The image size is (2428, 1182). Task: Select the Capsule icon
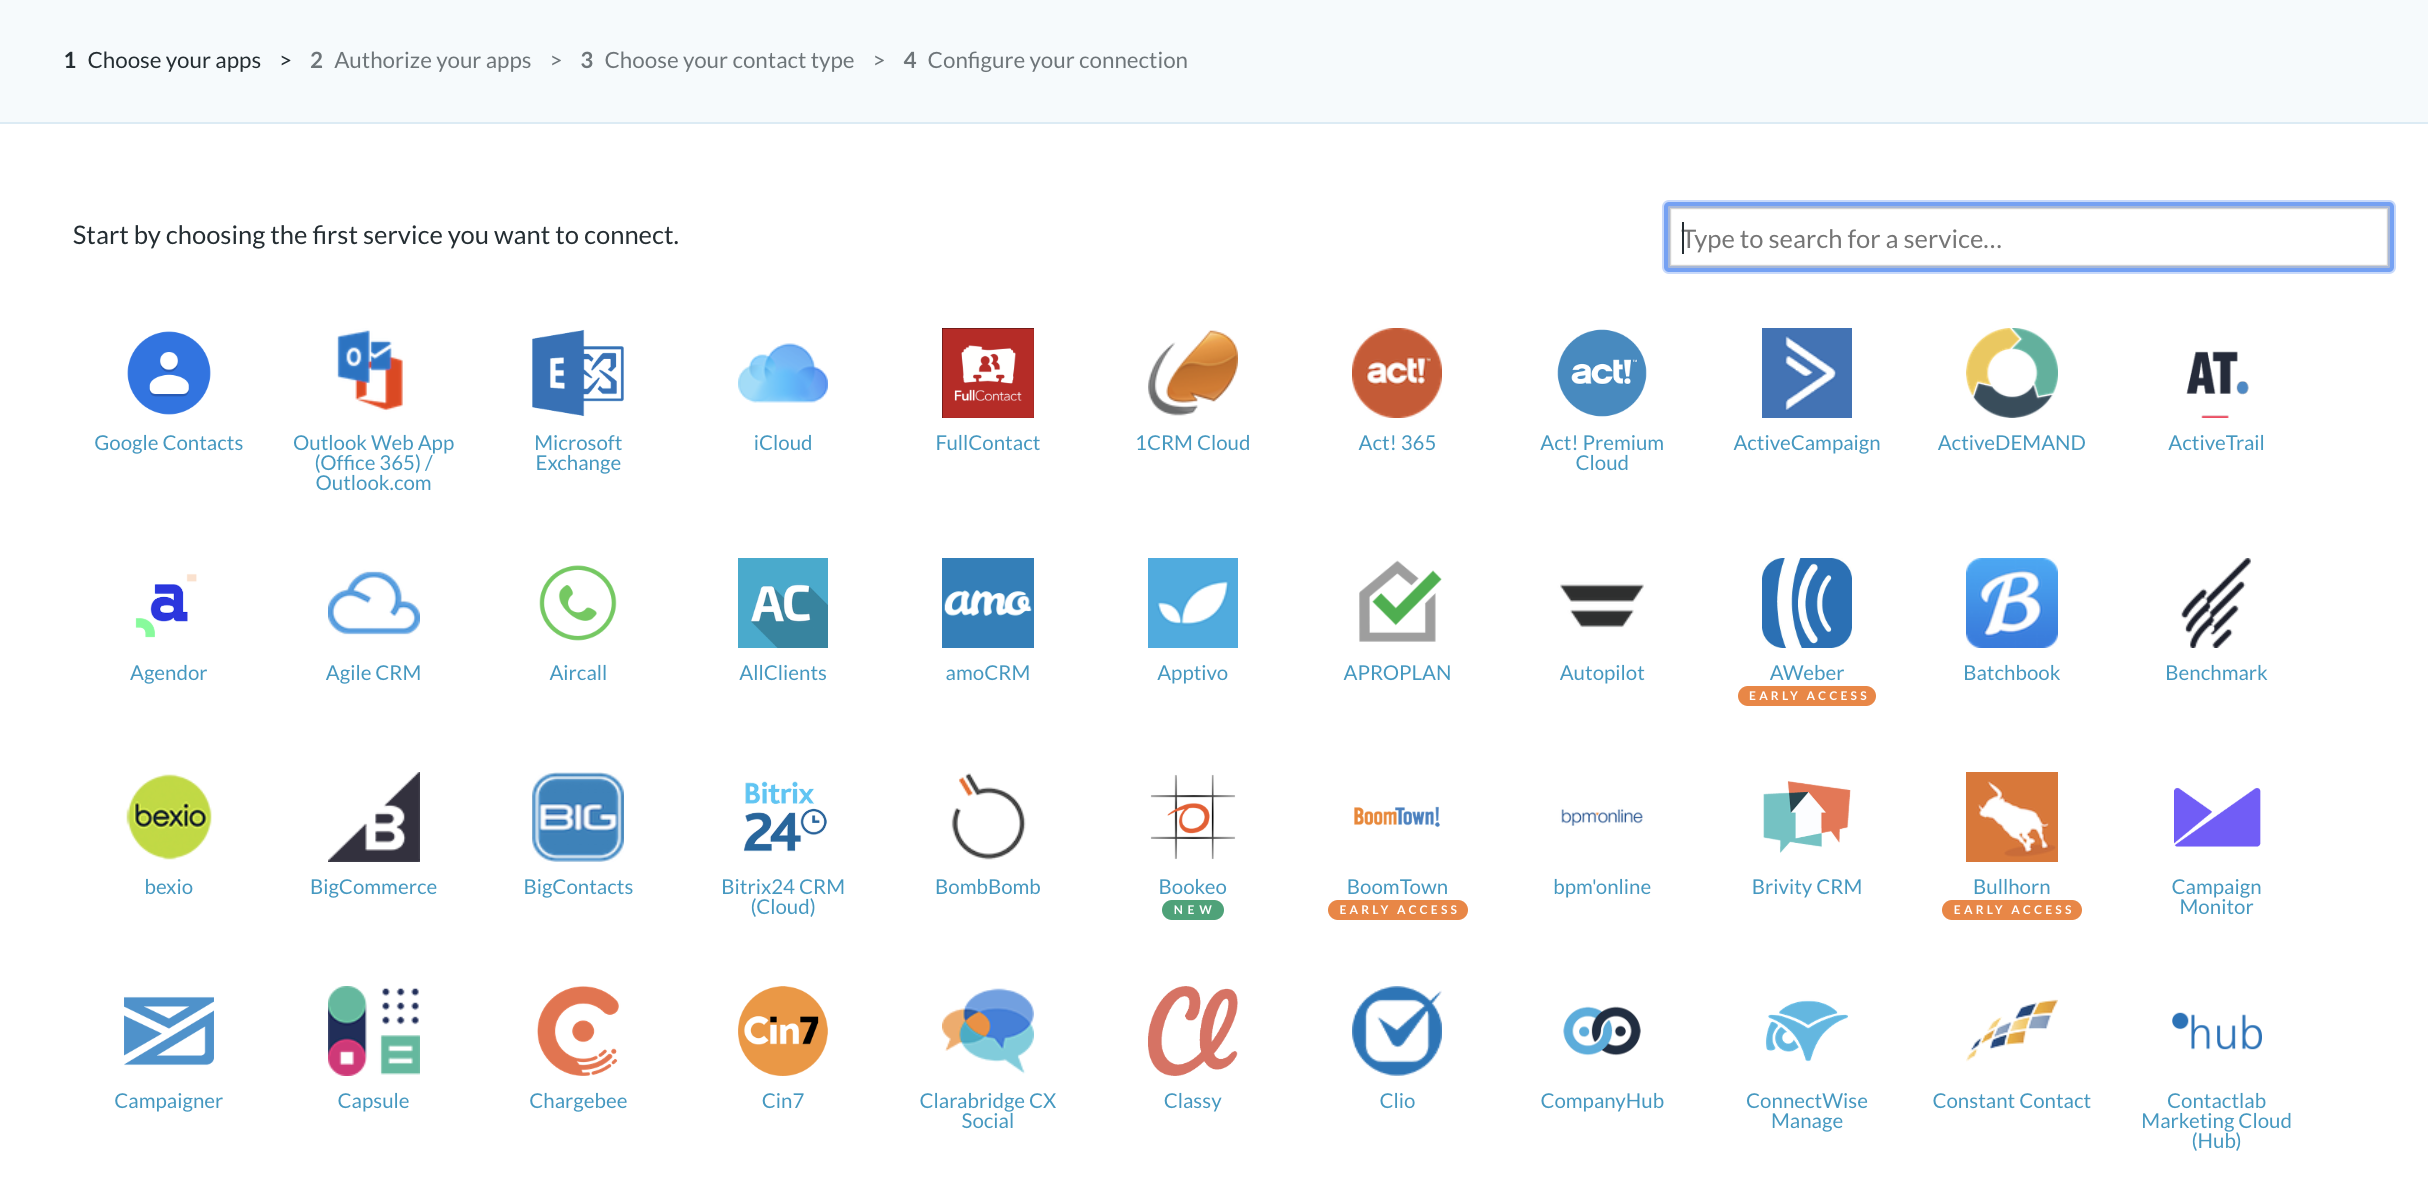tap(374, 1031)
